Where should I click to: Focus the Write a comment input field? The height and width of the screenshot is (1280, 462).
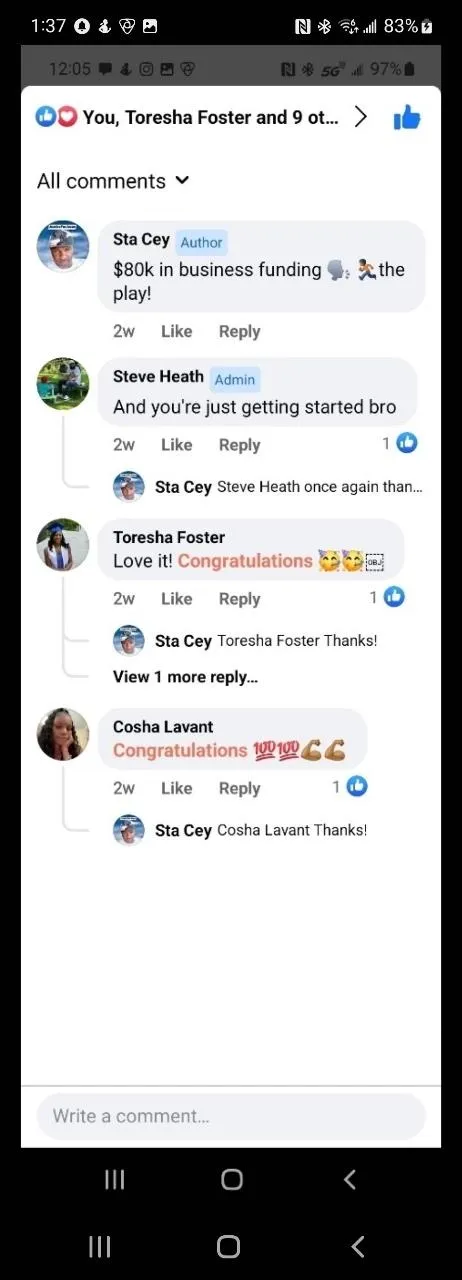[231, 1116]
